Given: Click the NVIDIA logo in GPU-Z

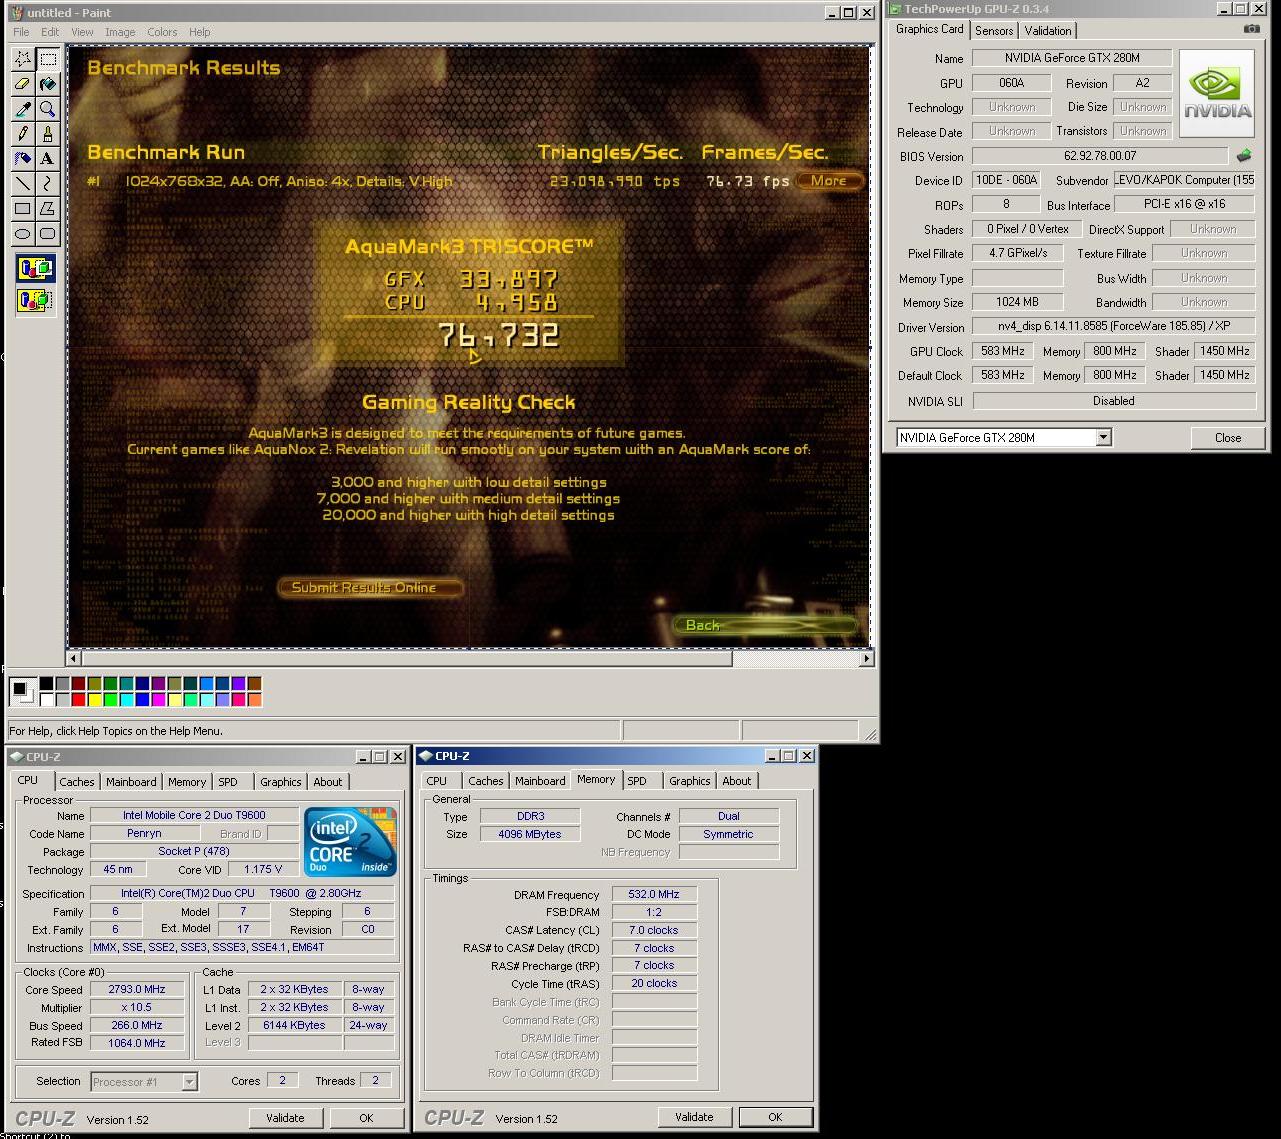Looking at the screenshot, I should click(x=1217, y=93).
